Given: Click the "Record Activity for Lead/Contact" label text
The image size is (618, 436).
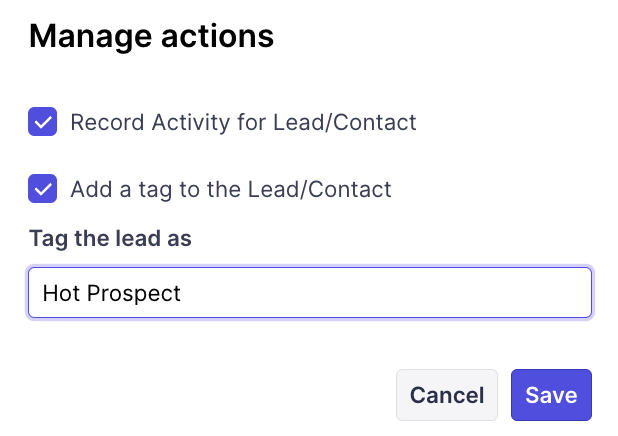Looking at the screenshot, I should point(243,123).
